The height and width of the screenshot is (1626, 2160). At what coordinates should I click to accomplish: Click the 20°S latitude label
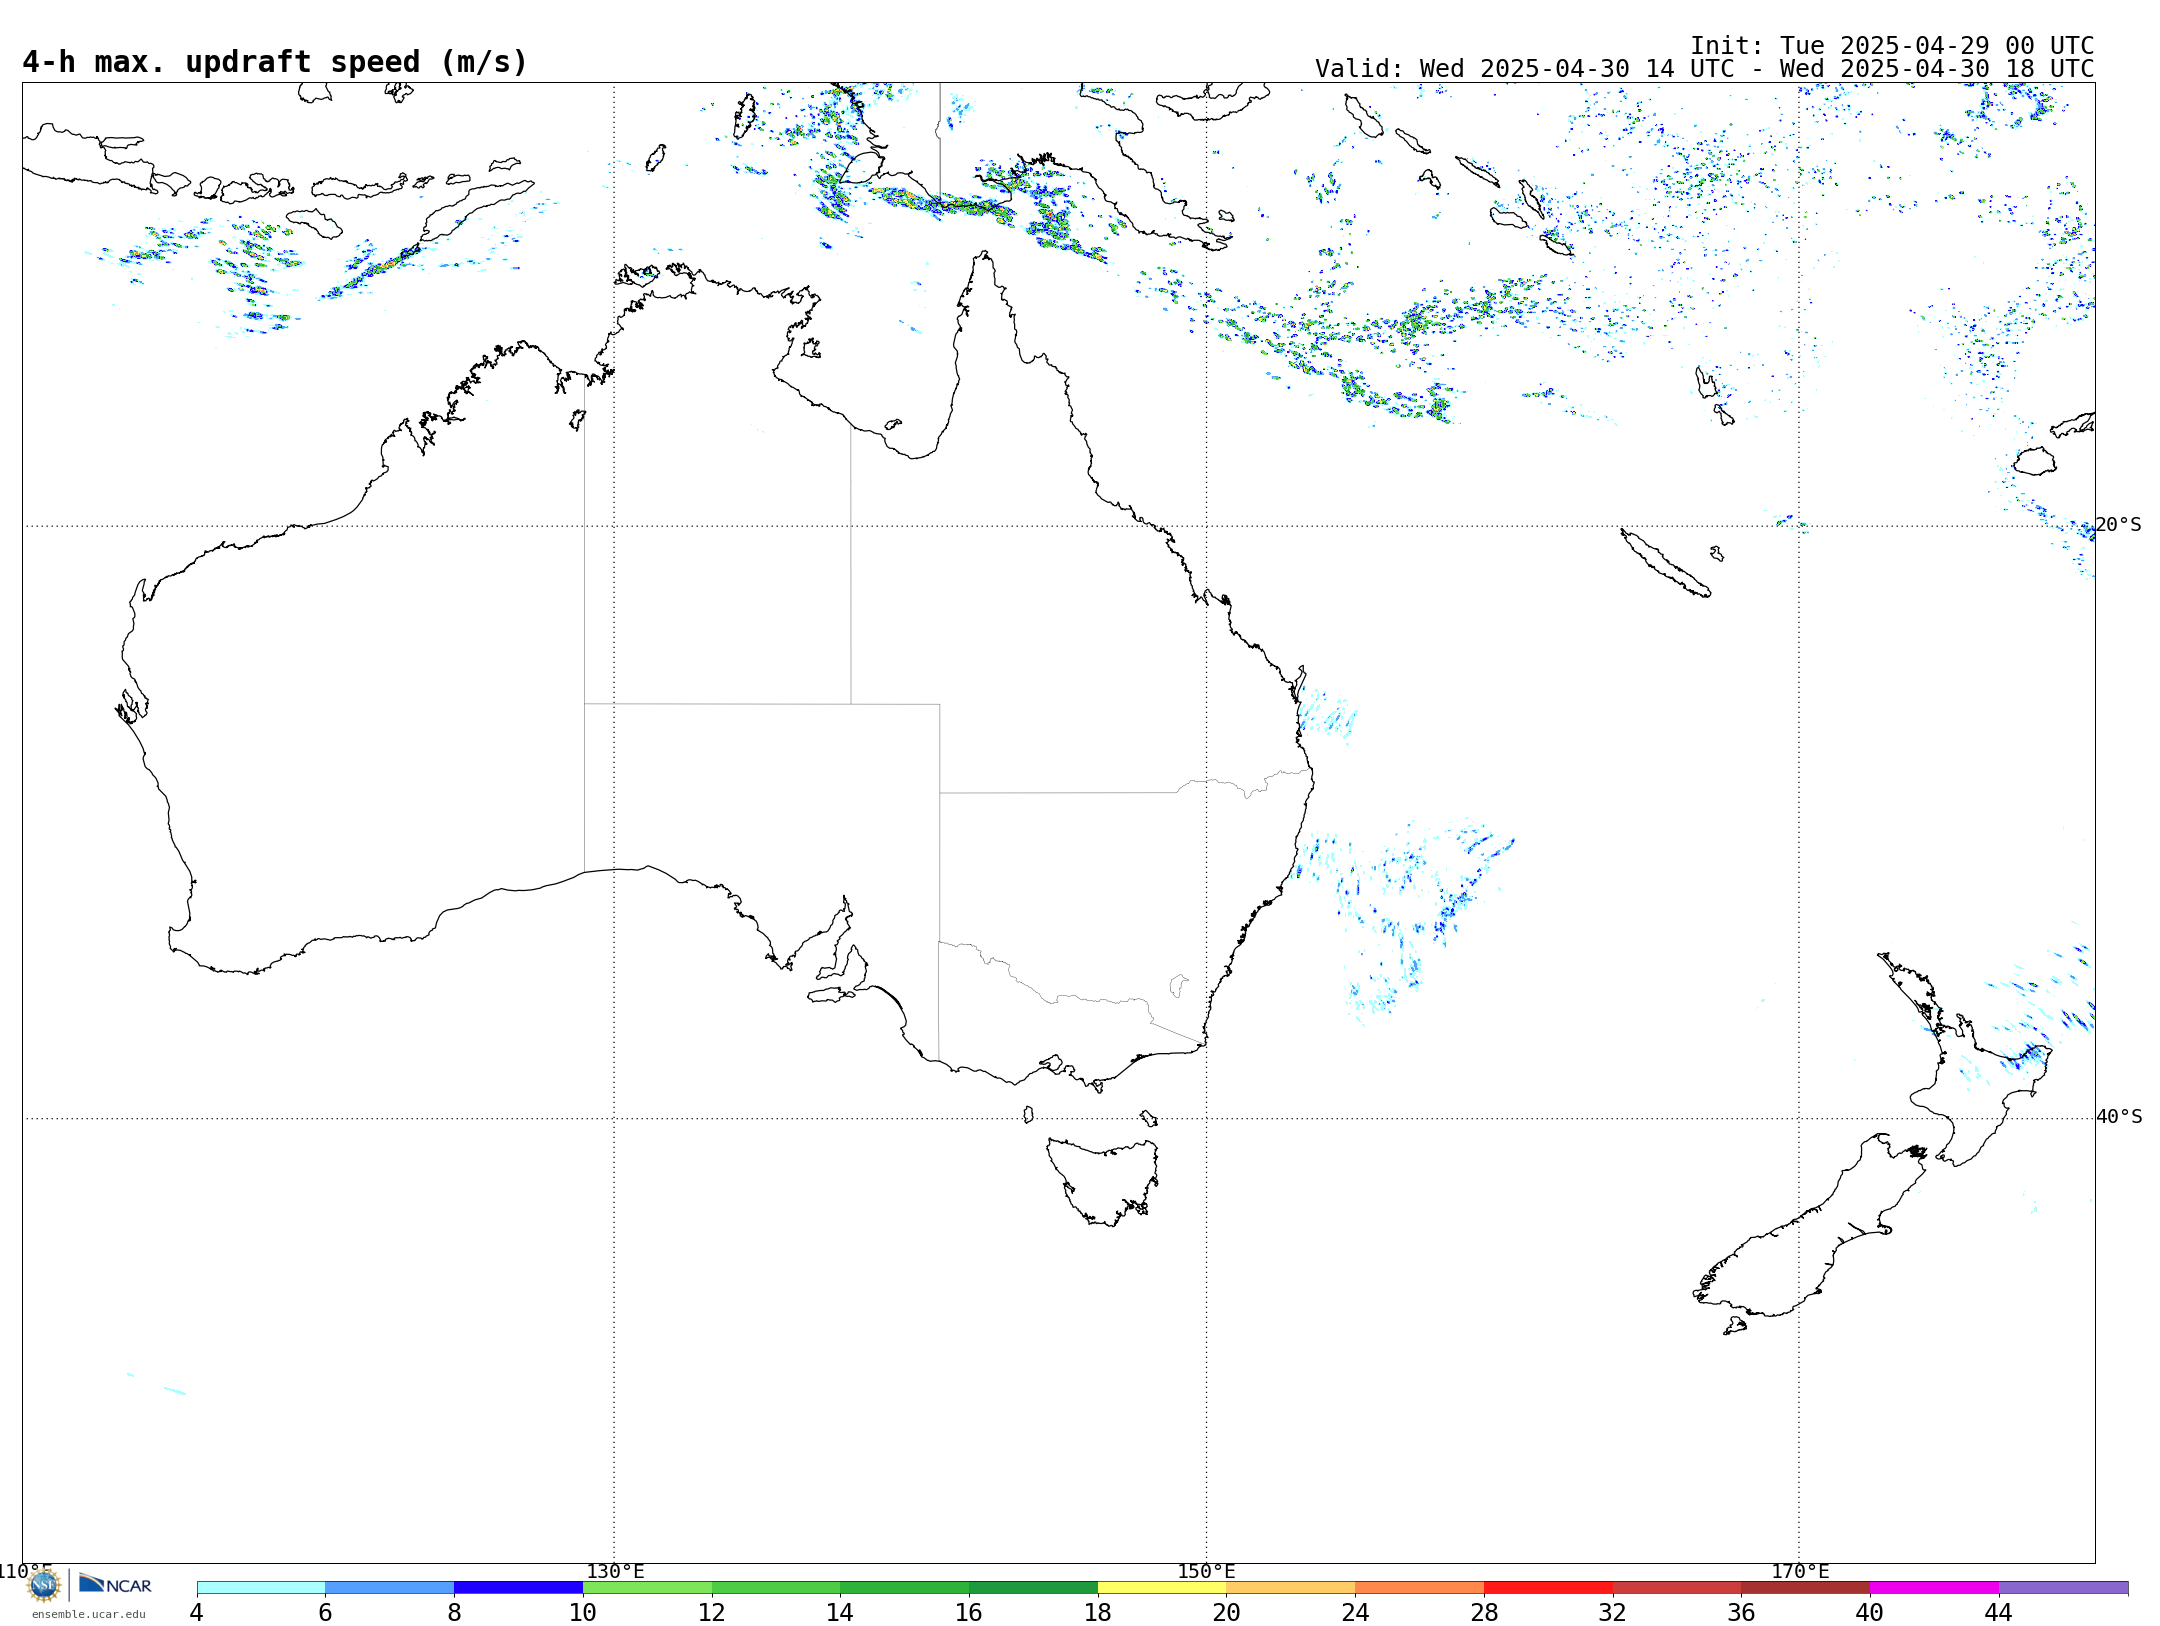coord(2119,524)
